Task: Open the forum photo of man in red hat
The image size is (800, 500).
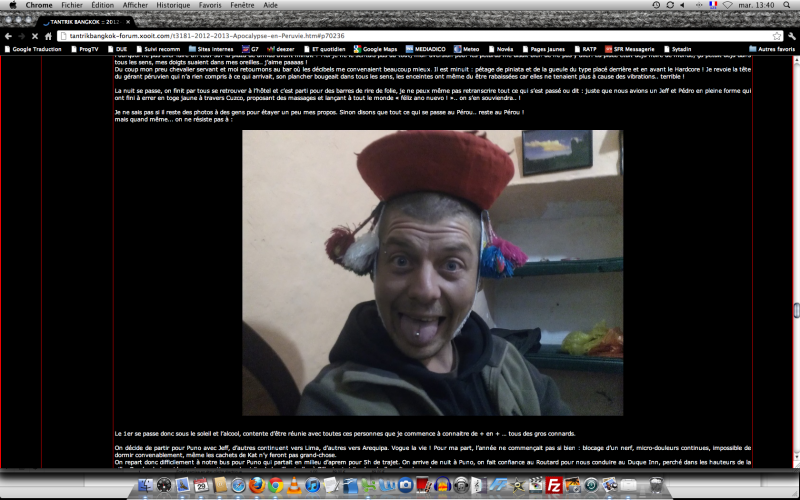Action: click(x=433, y=273)
